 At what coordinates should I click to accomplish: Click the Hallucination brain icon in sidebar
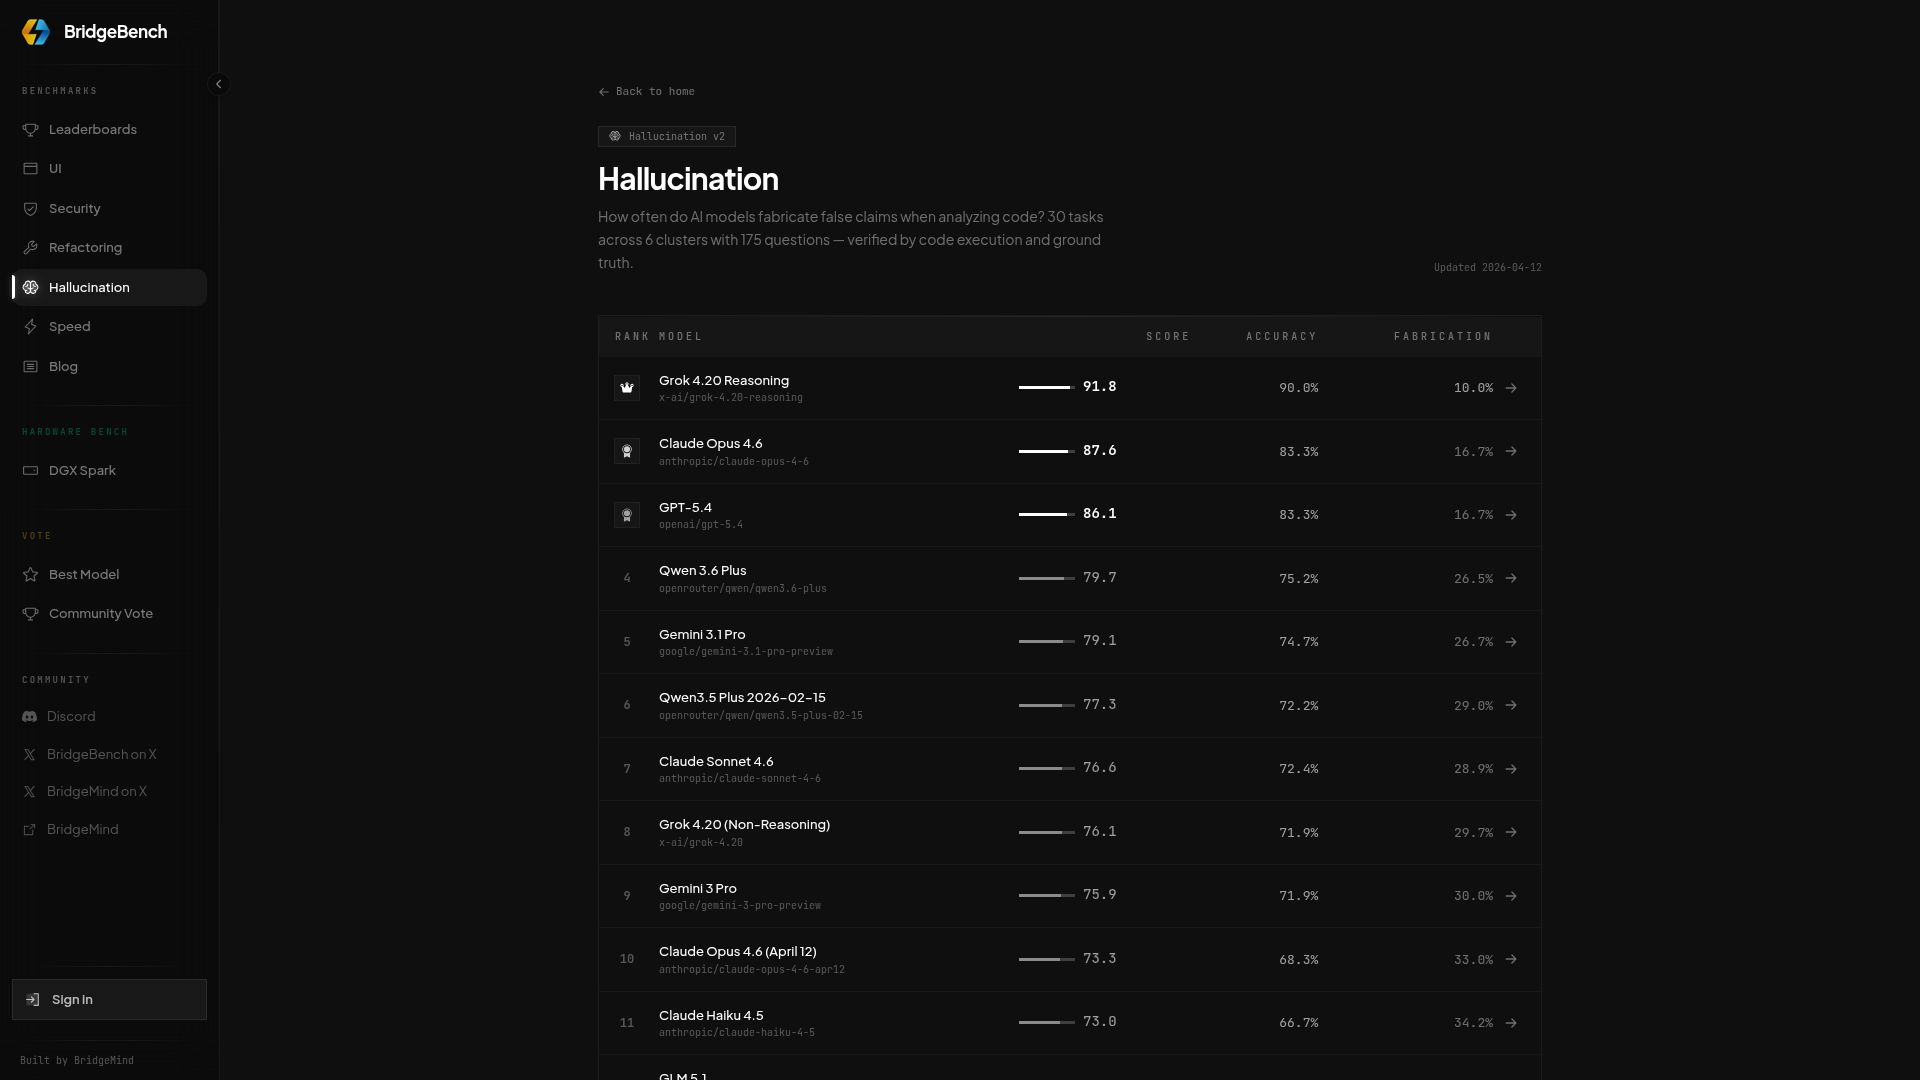click(31, 288)
